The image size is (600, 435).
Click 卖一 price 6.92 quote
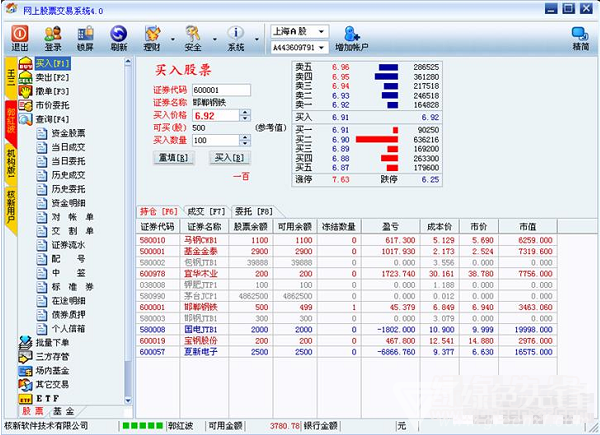[x=341, y=105]
